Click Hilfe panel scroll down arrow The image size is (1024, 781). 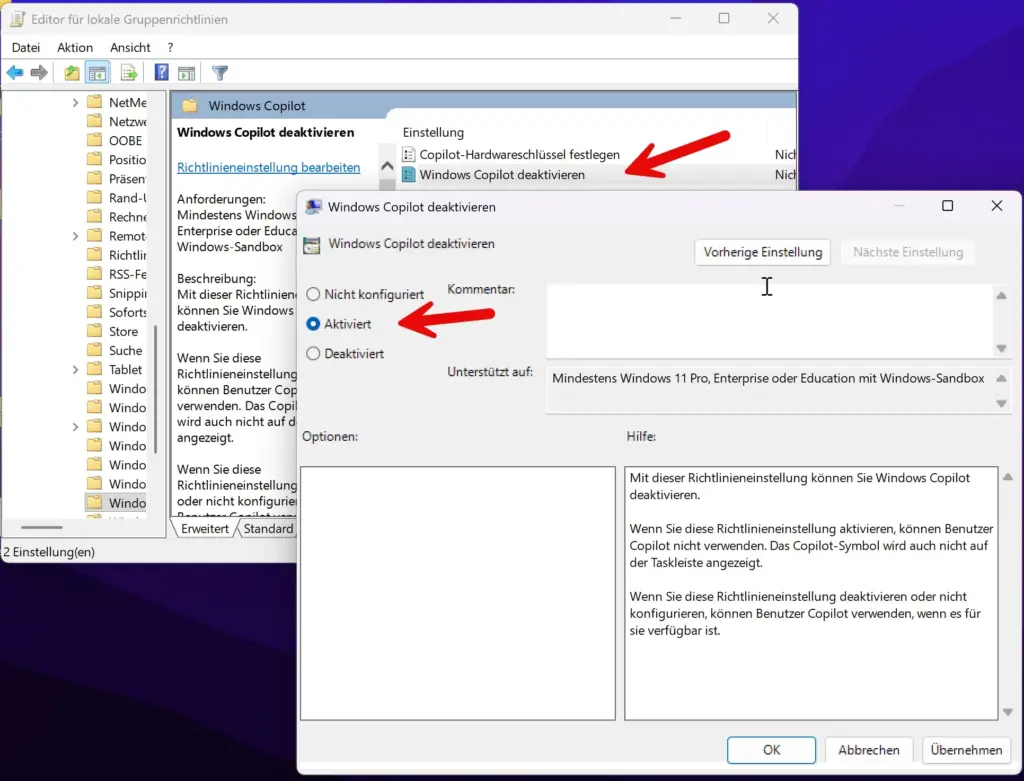pyautogui.click(x=1008, y=712)
